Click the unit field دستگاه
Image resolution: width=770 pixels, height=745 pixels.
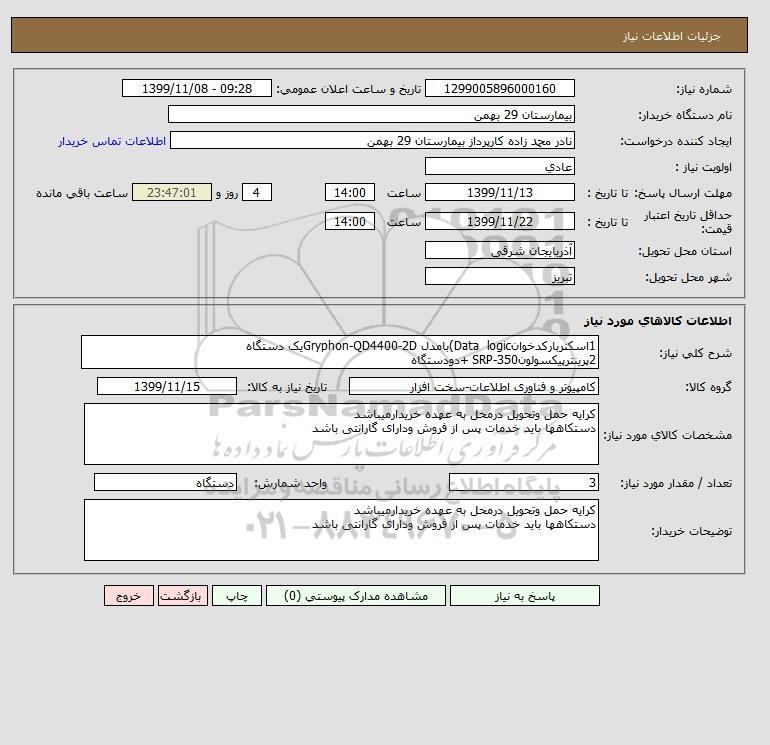[165, 482]
